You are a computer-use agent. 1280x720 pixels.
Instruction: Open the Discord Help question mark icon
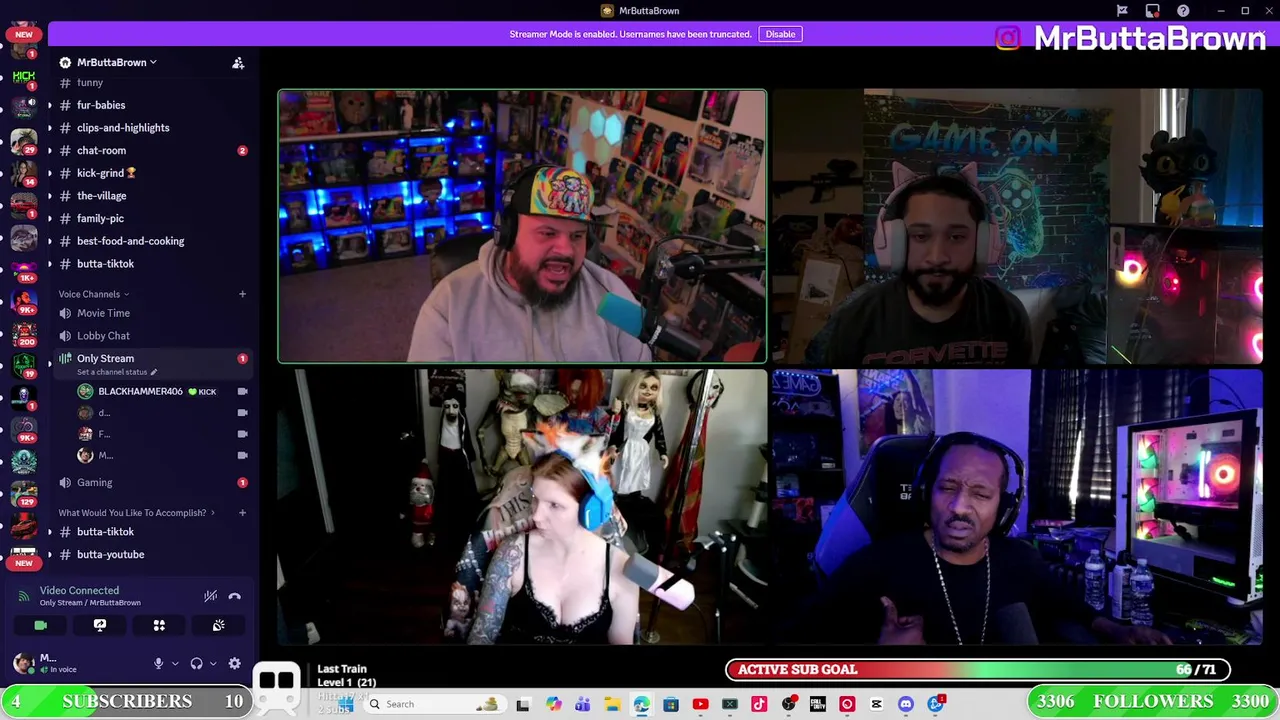1183,11
